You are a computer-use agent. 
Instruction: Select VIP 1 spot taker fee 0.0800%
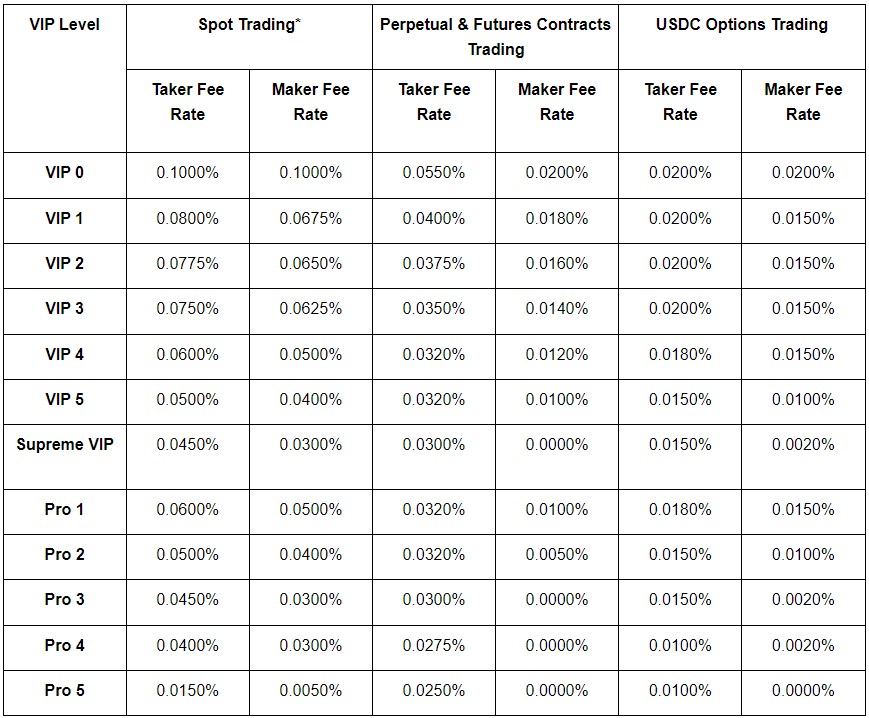coord(187,218)
